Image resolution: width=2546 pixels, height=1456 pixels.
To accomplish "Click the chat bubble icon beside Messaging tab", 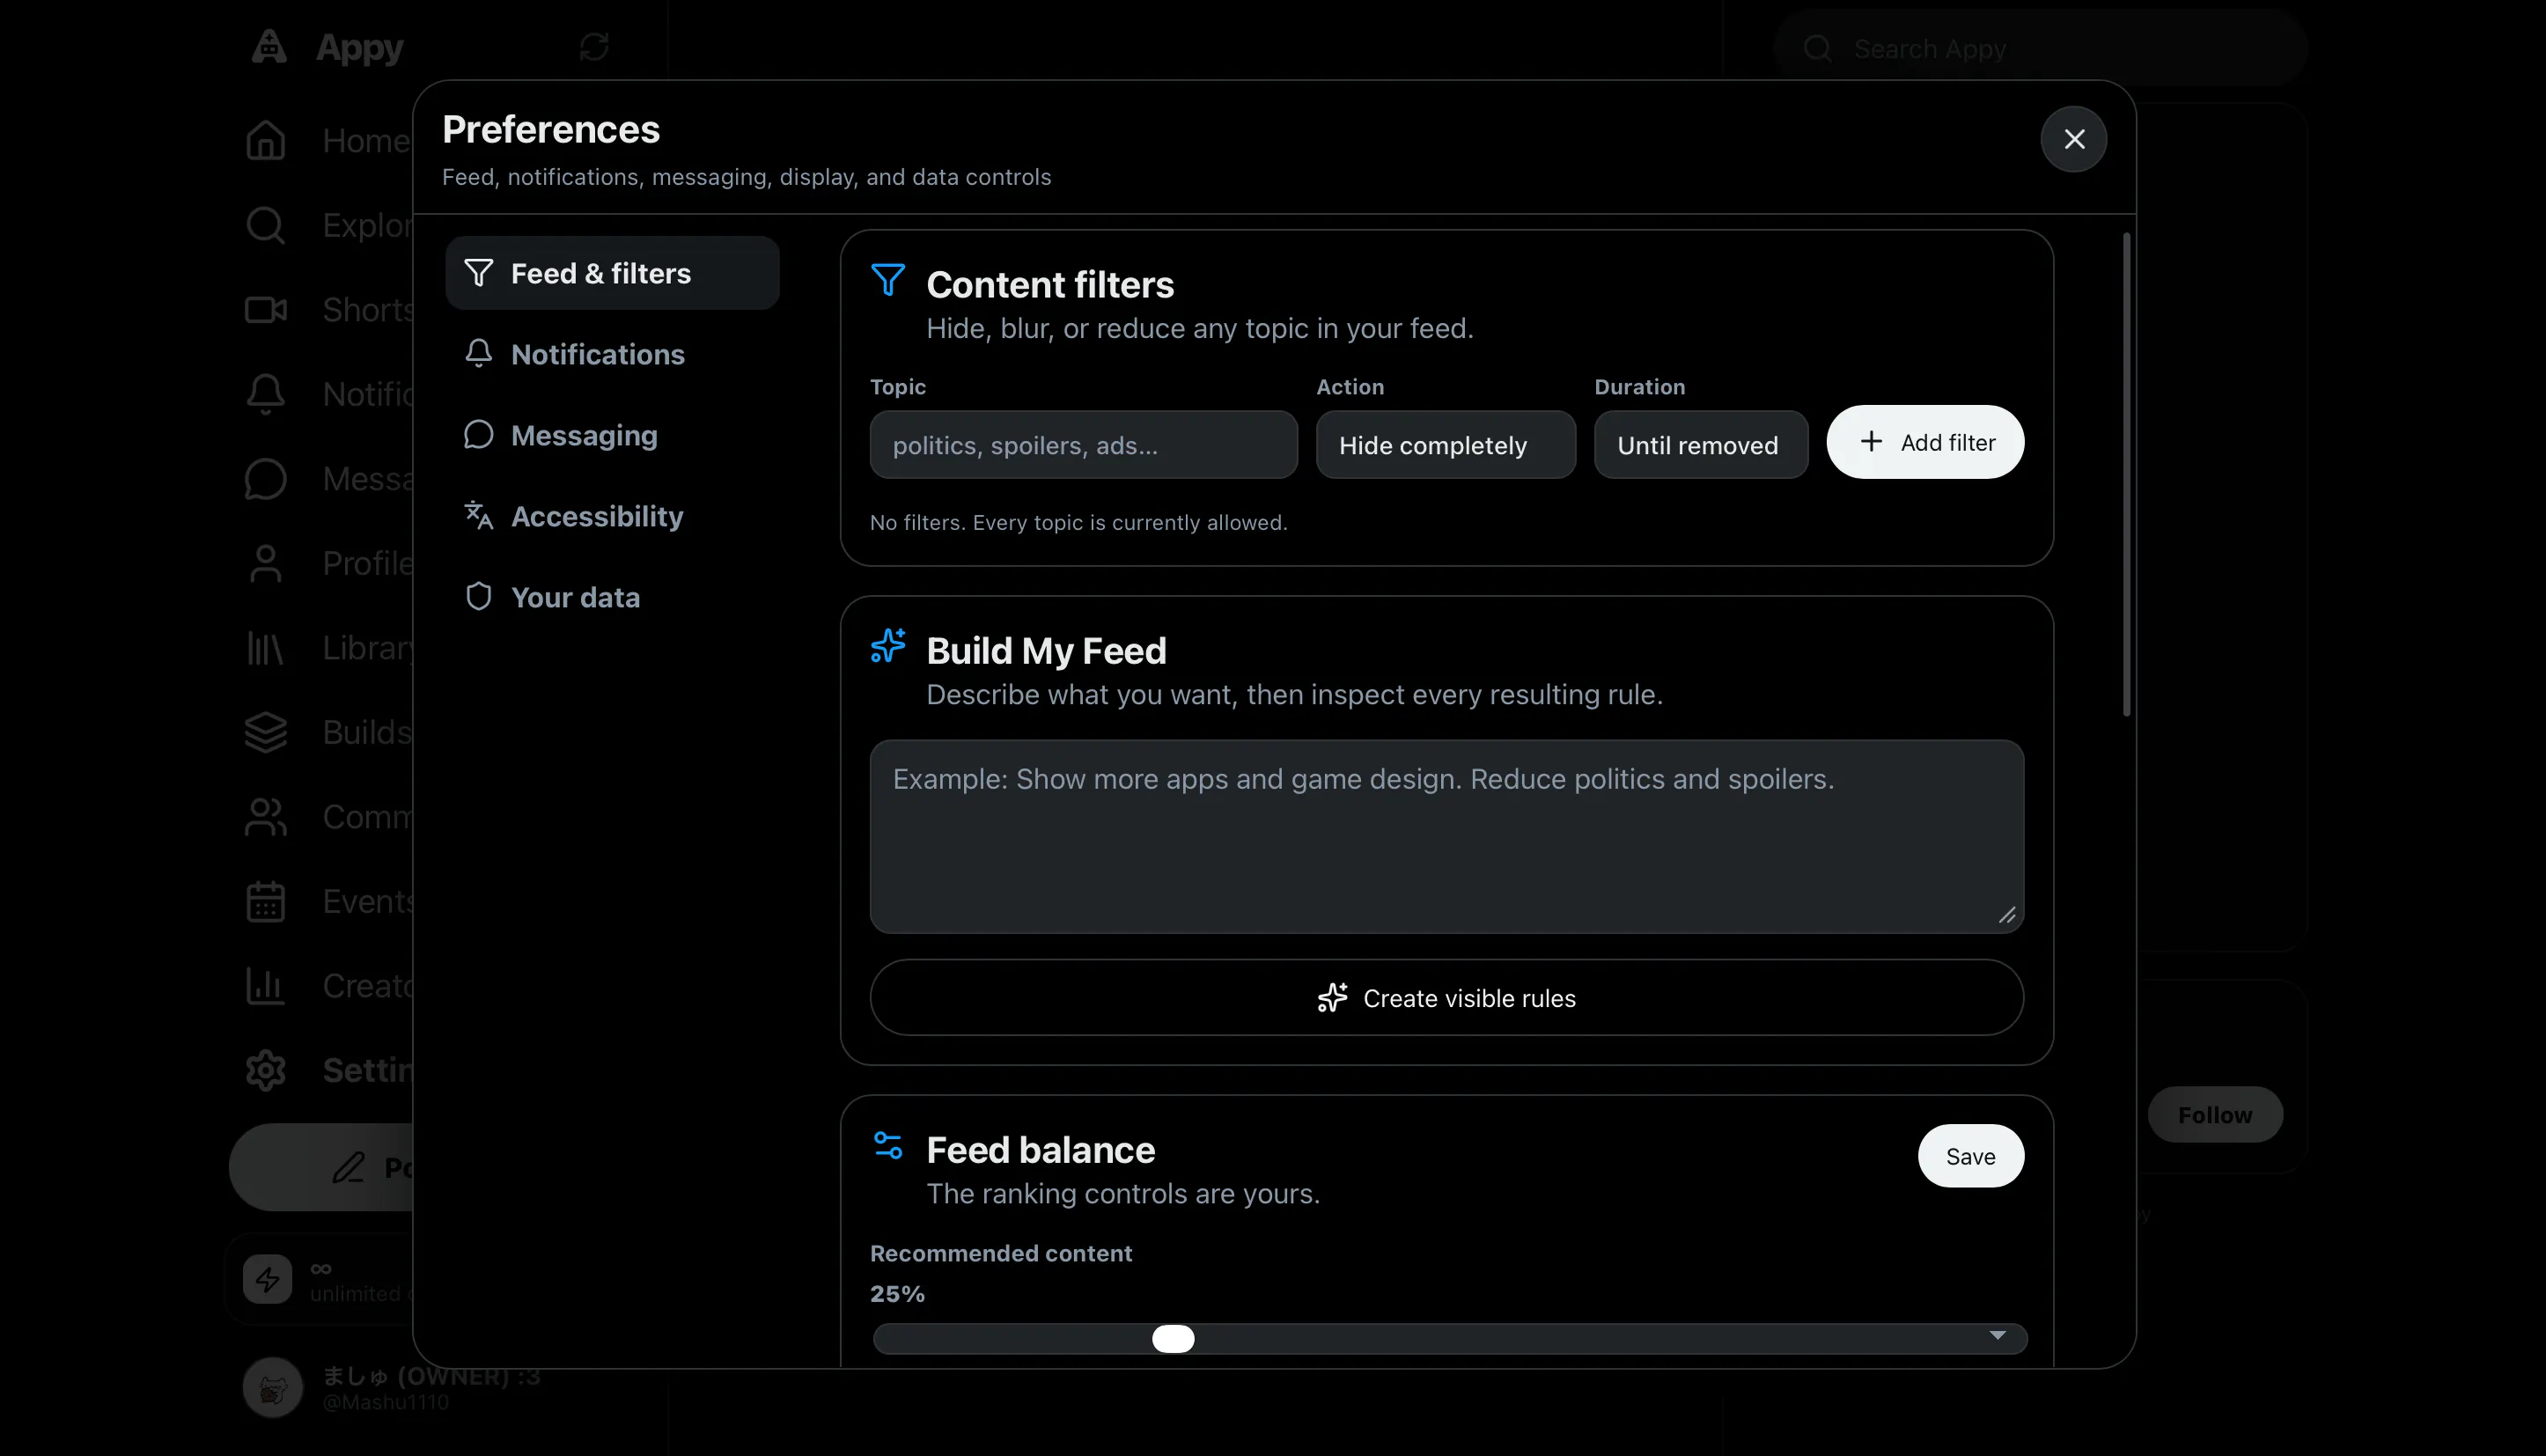I will (478, 435).
